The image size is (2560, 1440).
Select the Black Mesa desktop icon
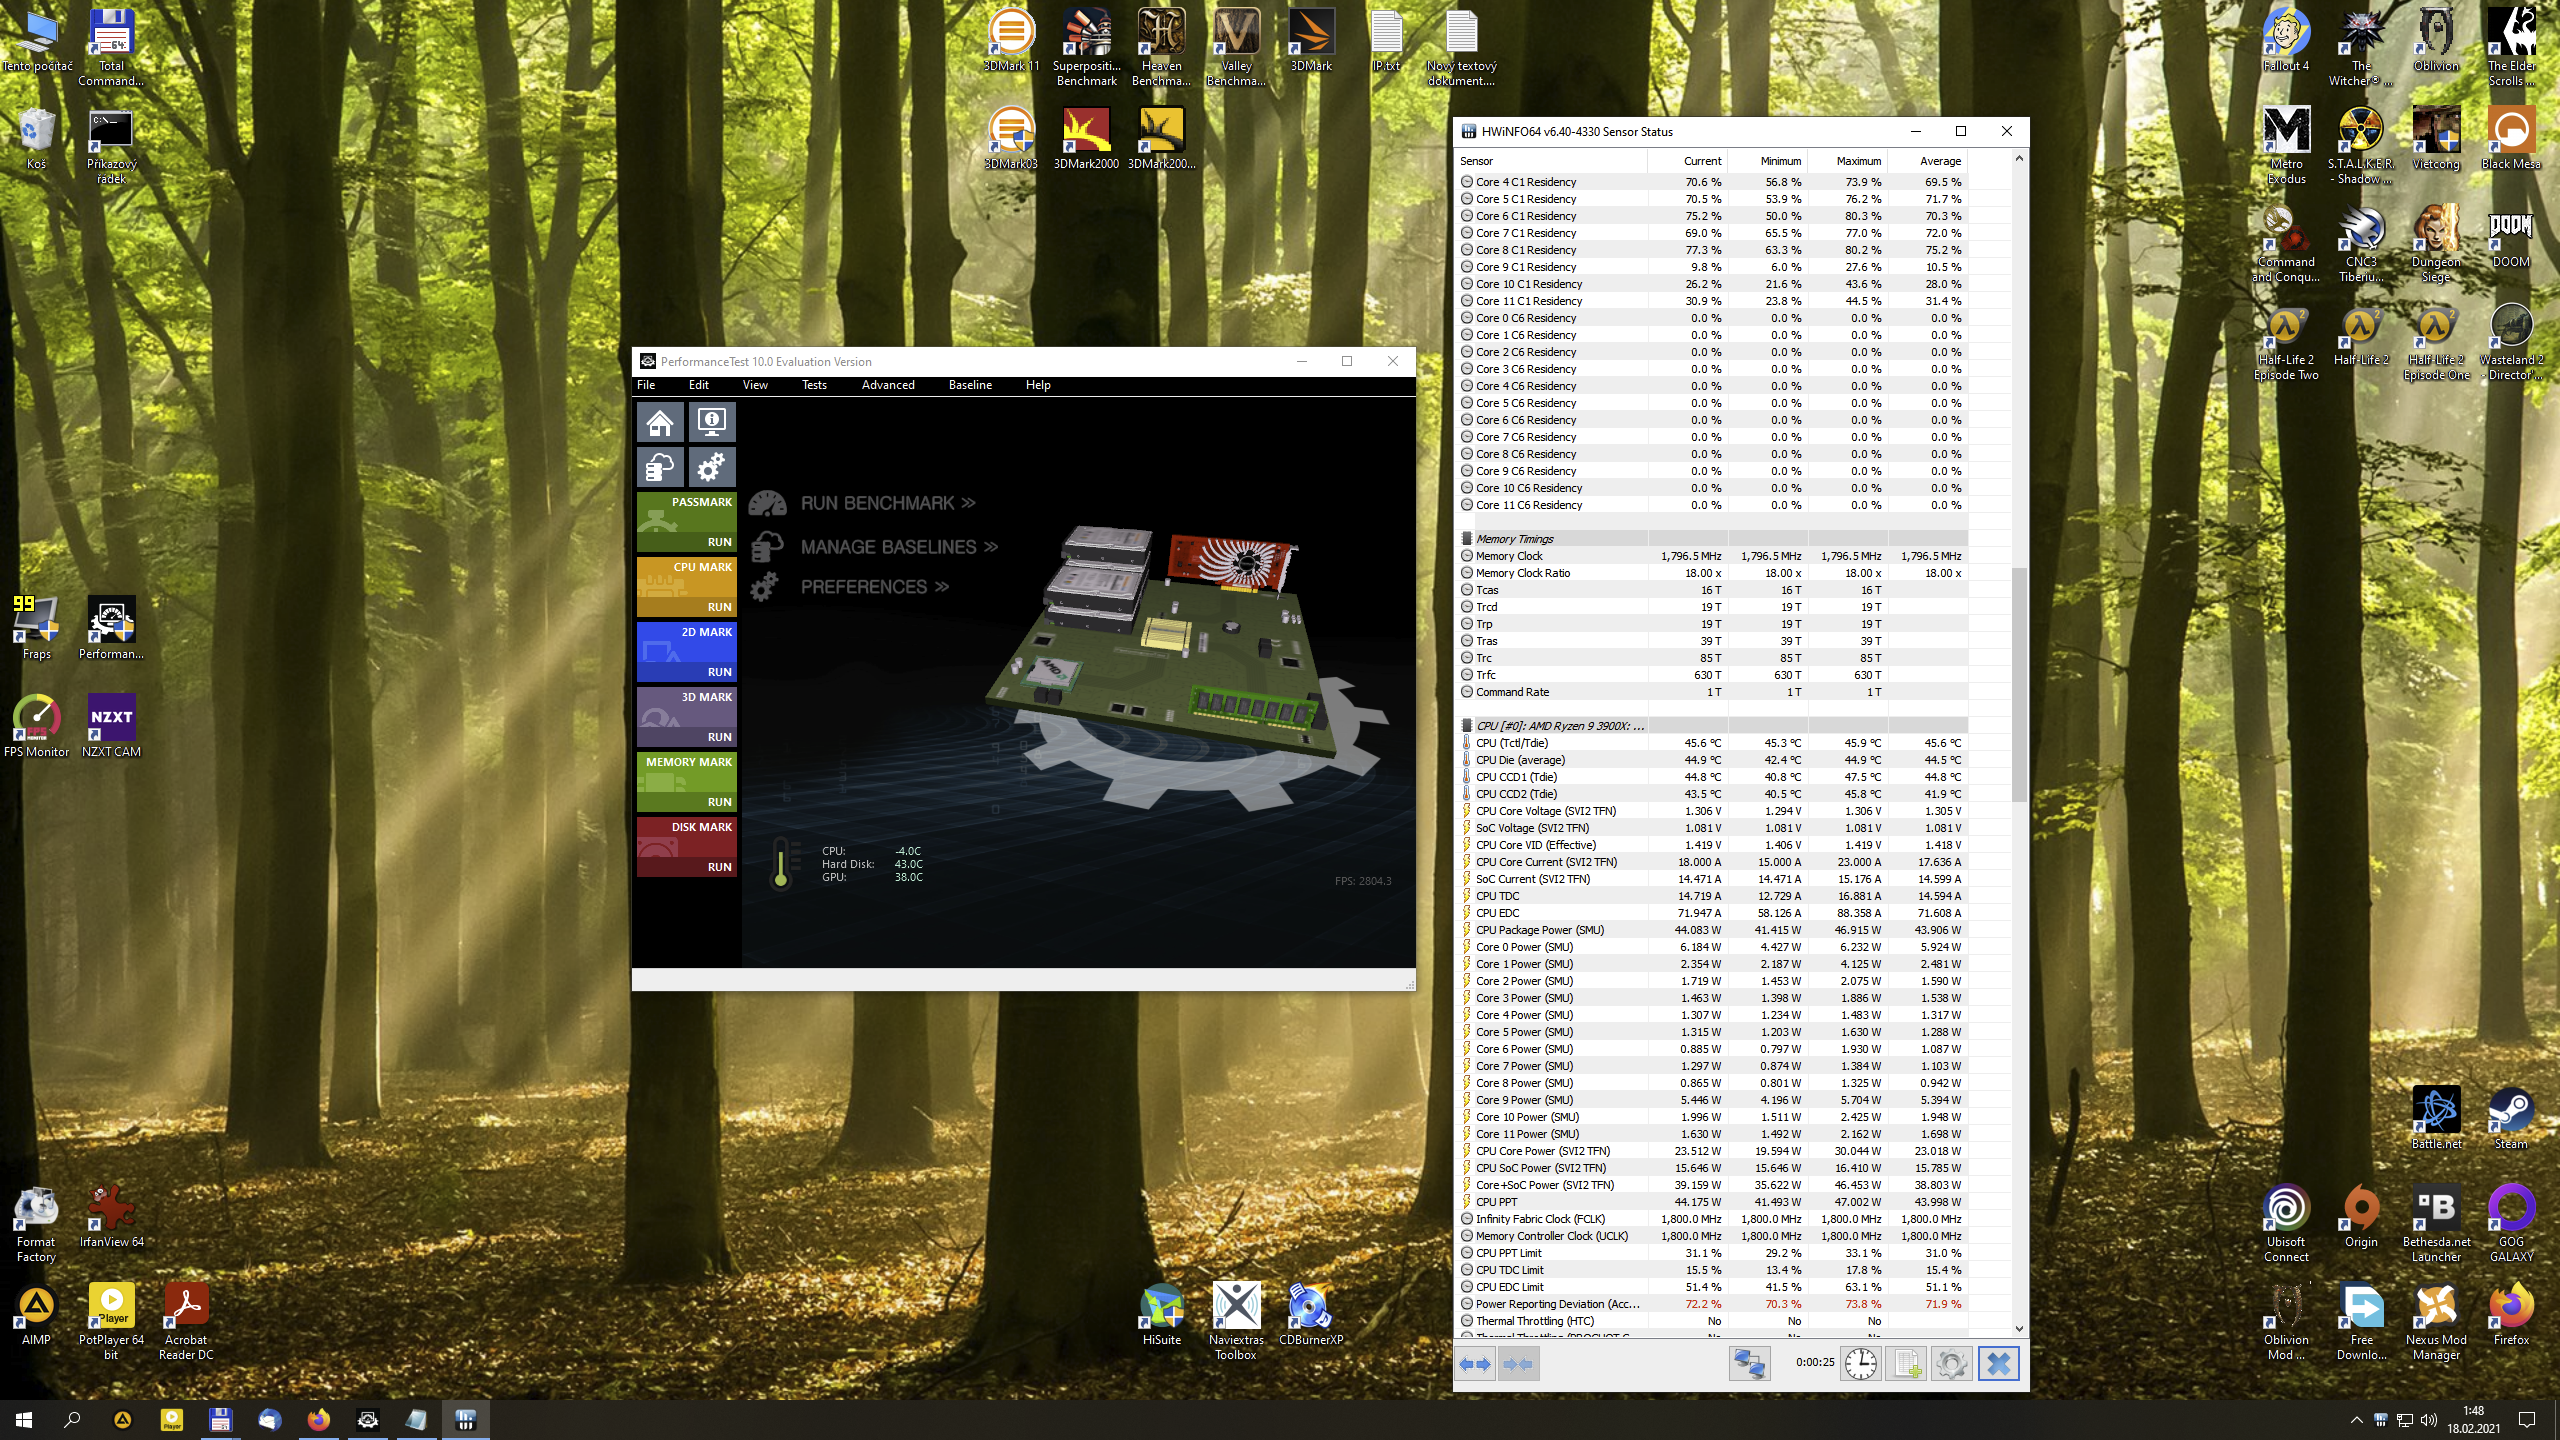point(2511,139)
